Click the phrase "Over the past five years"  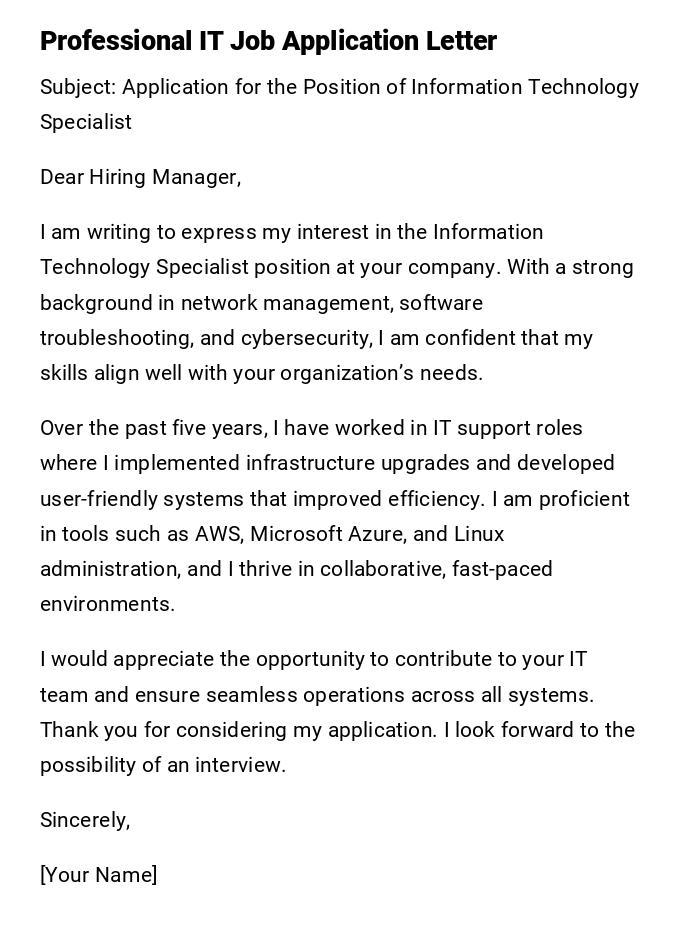click(x=154, y=428)
